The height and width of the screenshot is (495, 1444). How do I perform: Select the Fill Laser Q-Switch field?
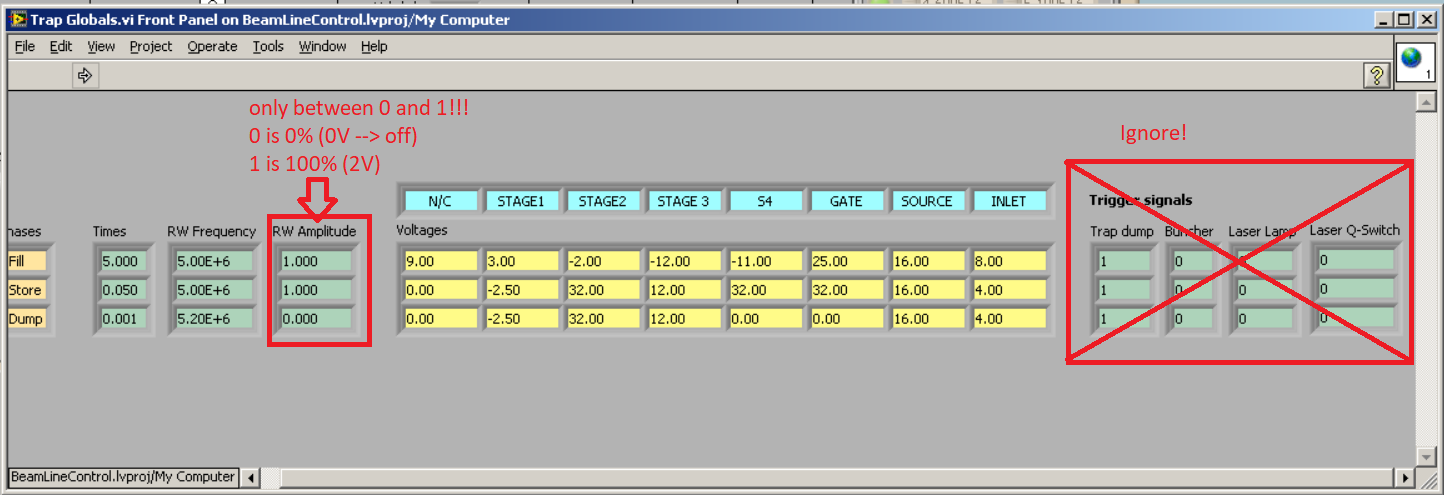click(x=1355, y=260)
